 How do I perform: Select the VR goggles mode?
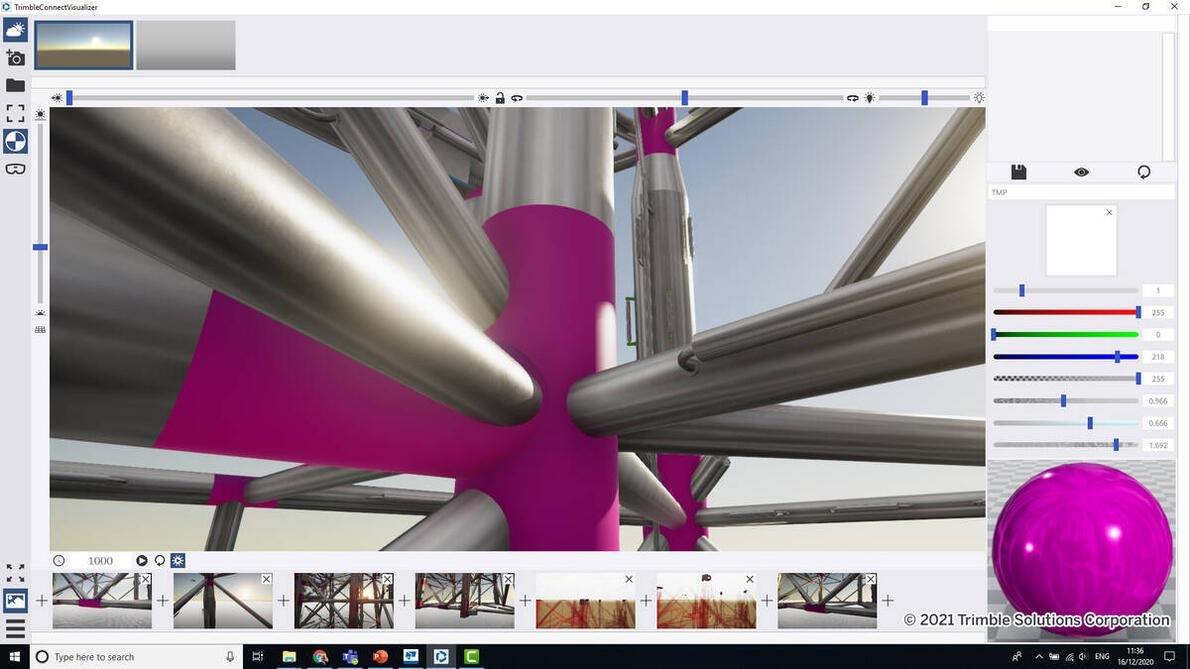[15, 168]
